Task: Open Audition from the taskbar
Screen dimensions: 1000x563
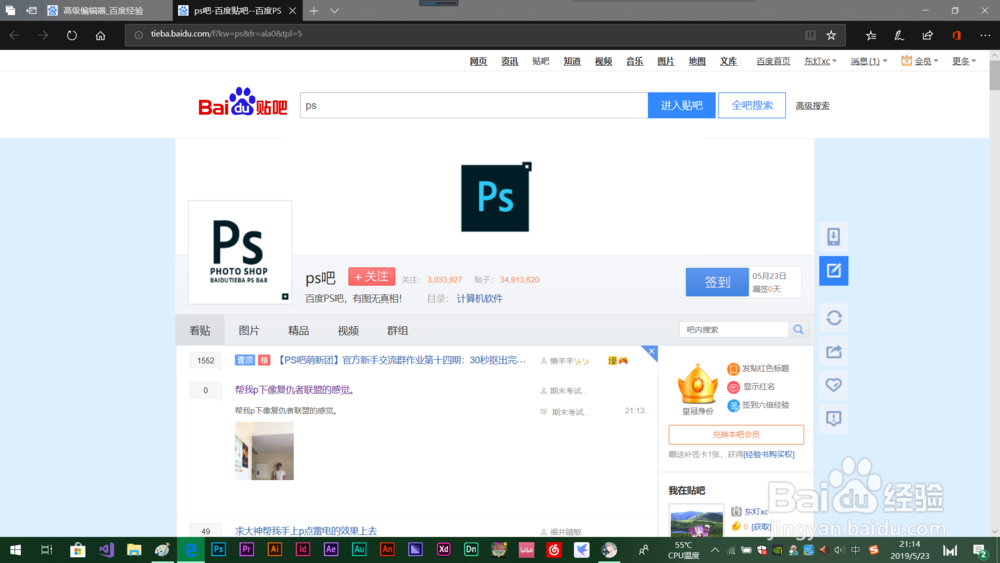Action: click(x=359, y=550)
